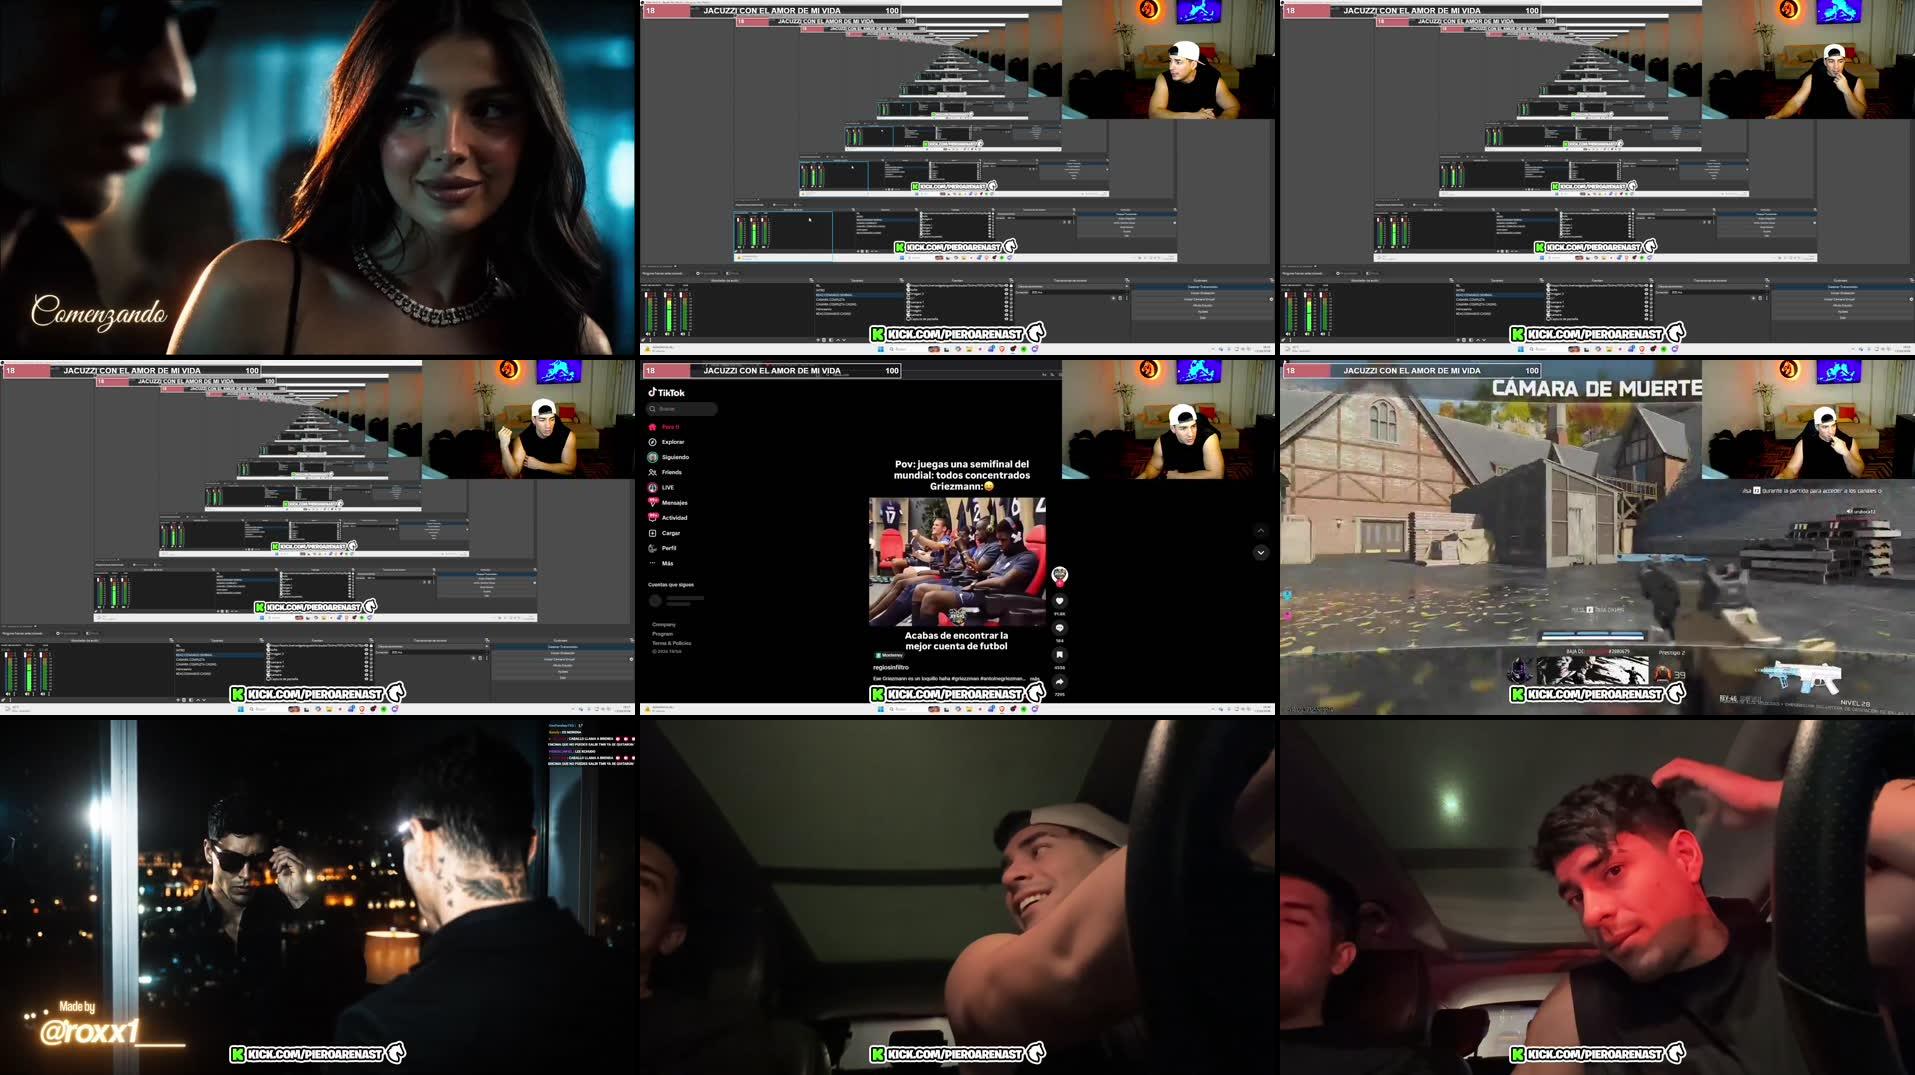Click the Griezmann locker-room video player
Viewport: 1915px width, 1075px height.
[x=957, y=562]
